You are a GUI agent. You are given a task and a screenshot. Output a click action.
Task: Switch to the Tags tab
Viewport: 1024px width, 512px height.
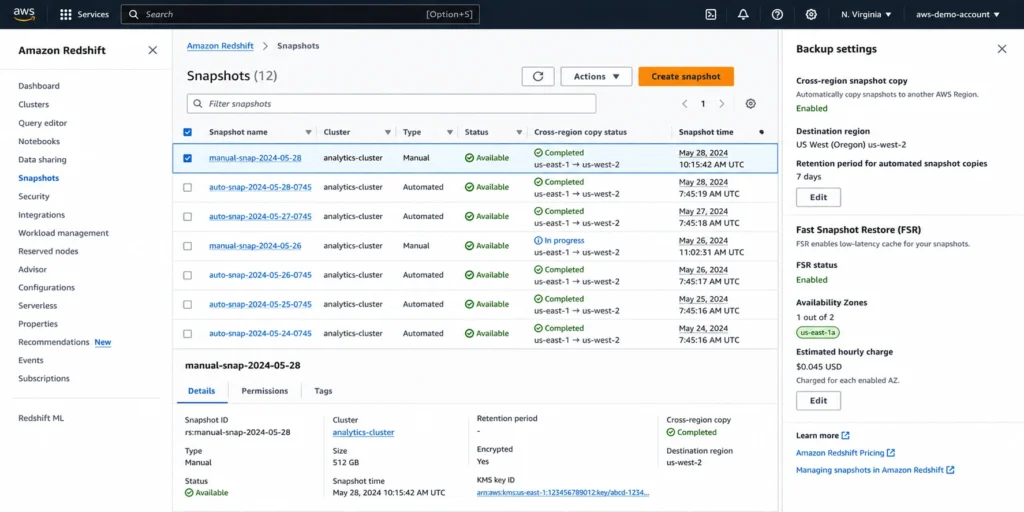pos(323,391)
